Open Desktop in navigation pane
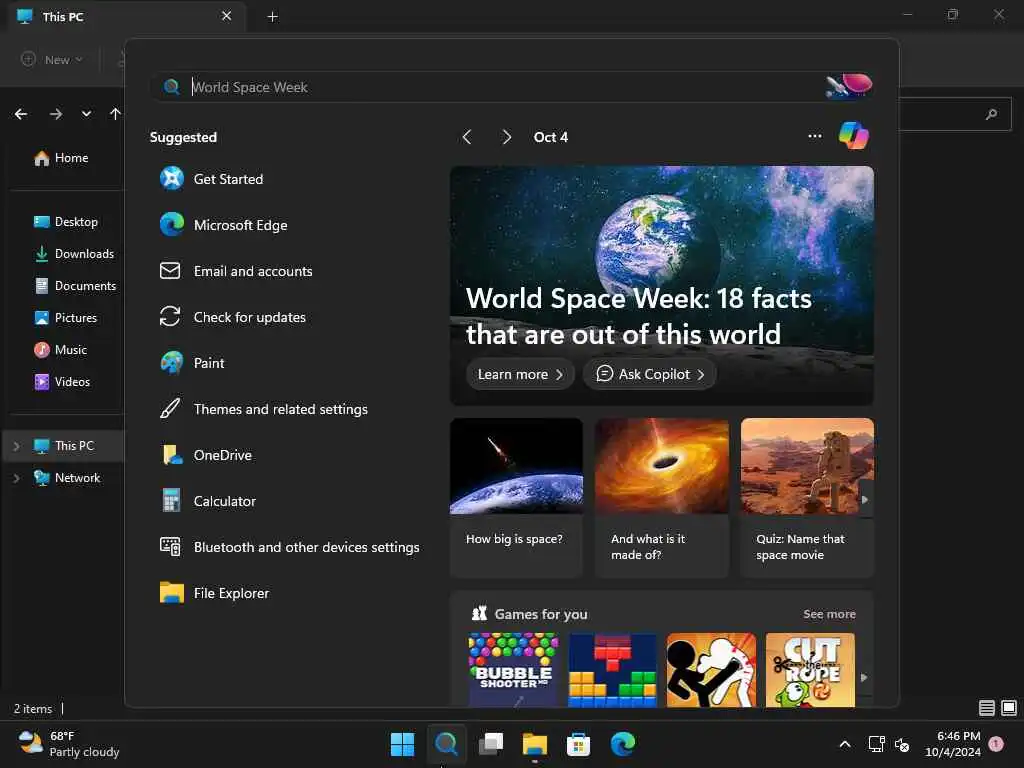The height and width of the screenshot is (768, 1024). (65, 222)
